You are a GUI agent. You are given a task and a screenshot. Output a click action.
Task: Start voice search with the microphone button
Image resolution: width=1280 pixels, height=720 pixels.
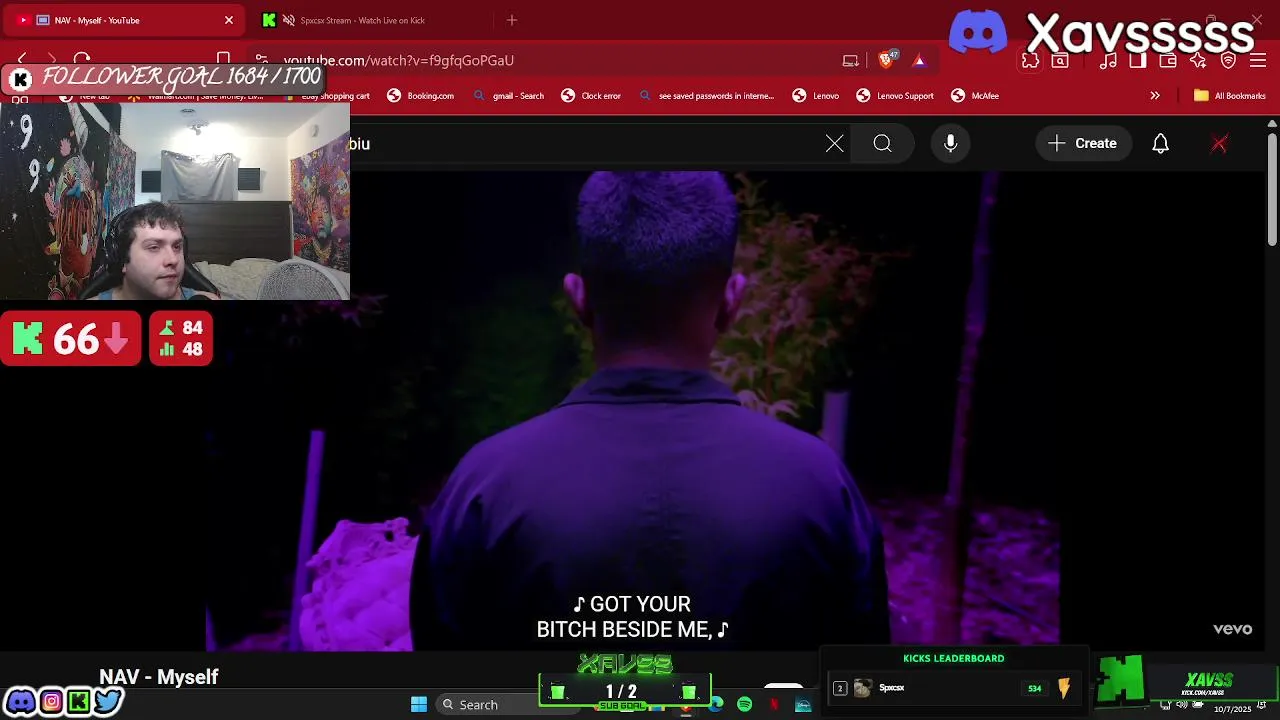click(x=951, y=144)
